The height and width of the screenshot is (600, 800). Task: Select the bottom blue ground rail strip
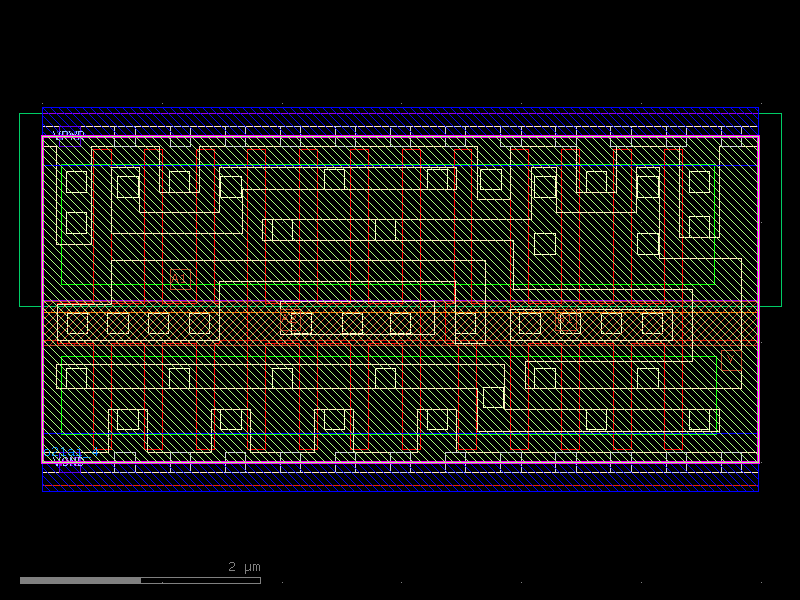pos(400,483)
